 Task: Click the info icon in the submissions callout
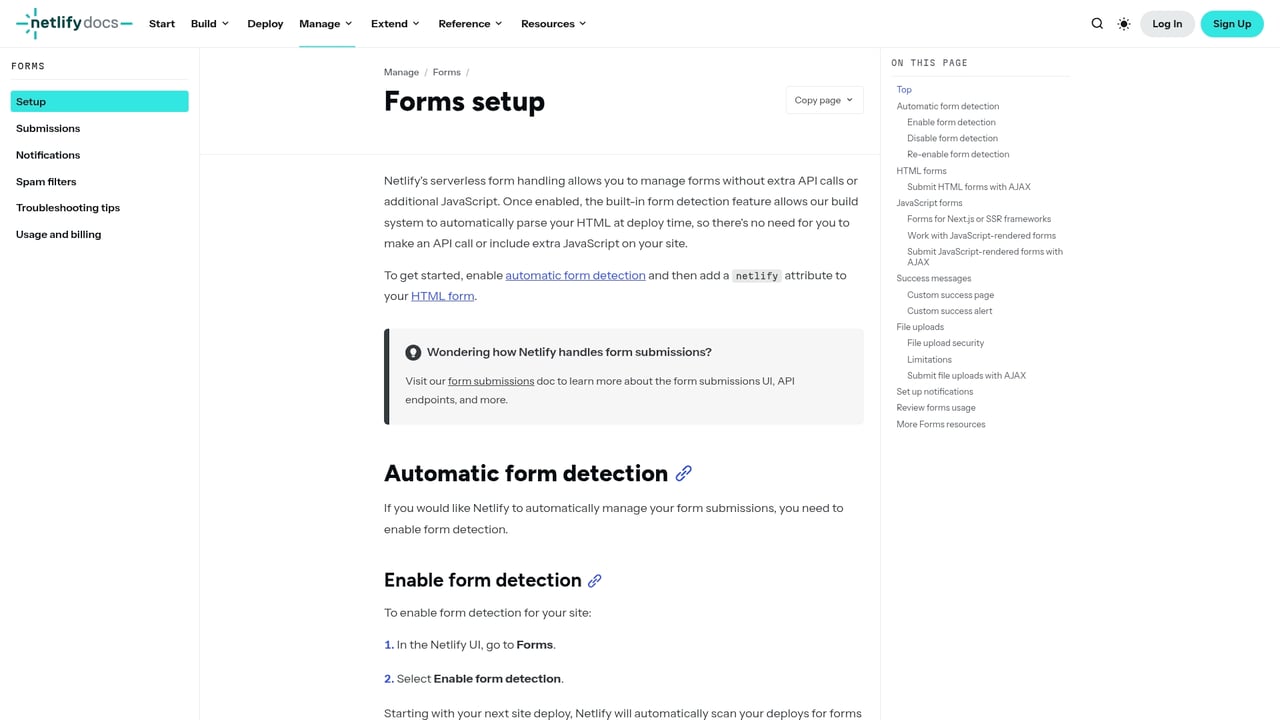[413, 352]
